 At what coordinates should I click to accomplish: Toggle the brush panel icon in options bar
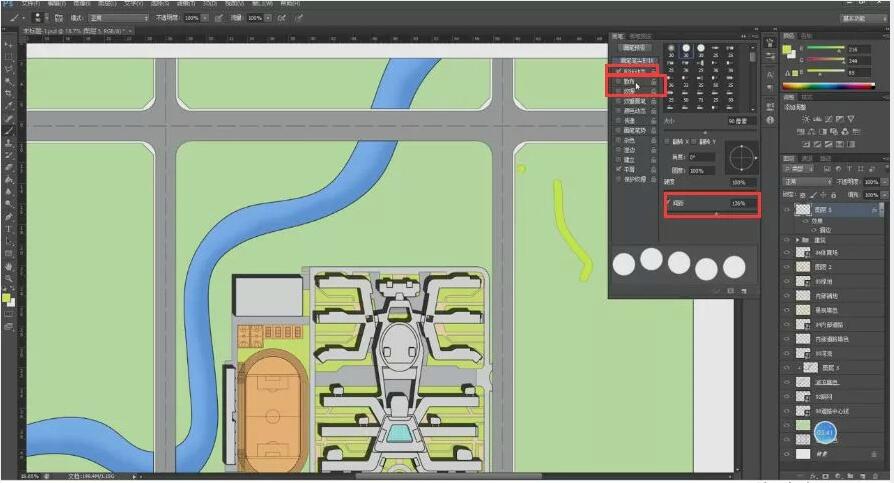pyautogui.click(x=58, y=18)
